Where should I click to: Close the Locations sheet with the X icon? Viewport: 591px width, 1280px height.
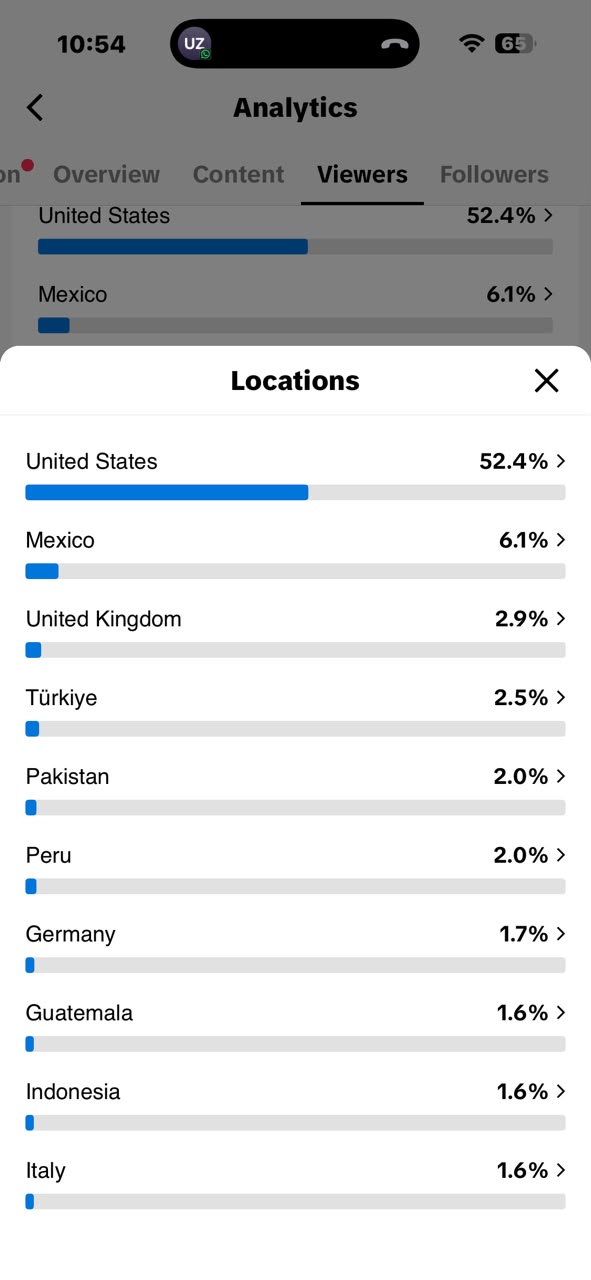click(546, 380)
